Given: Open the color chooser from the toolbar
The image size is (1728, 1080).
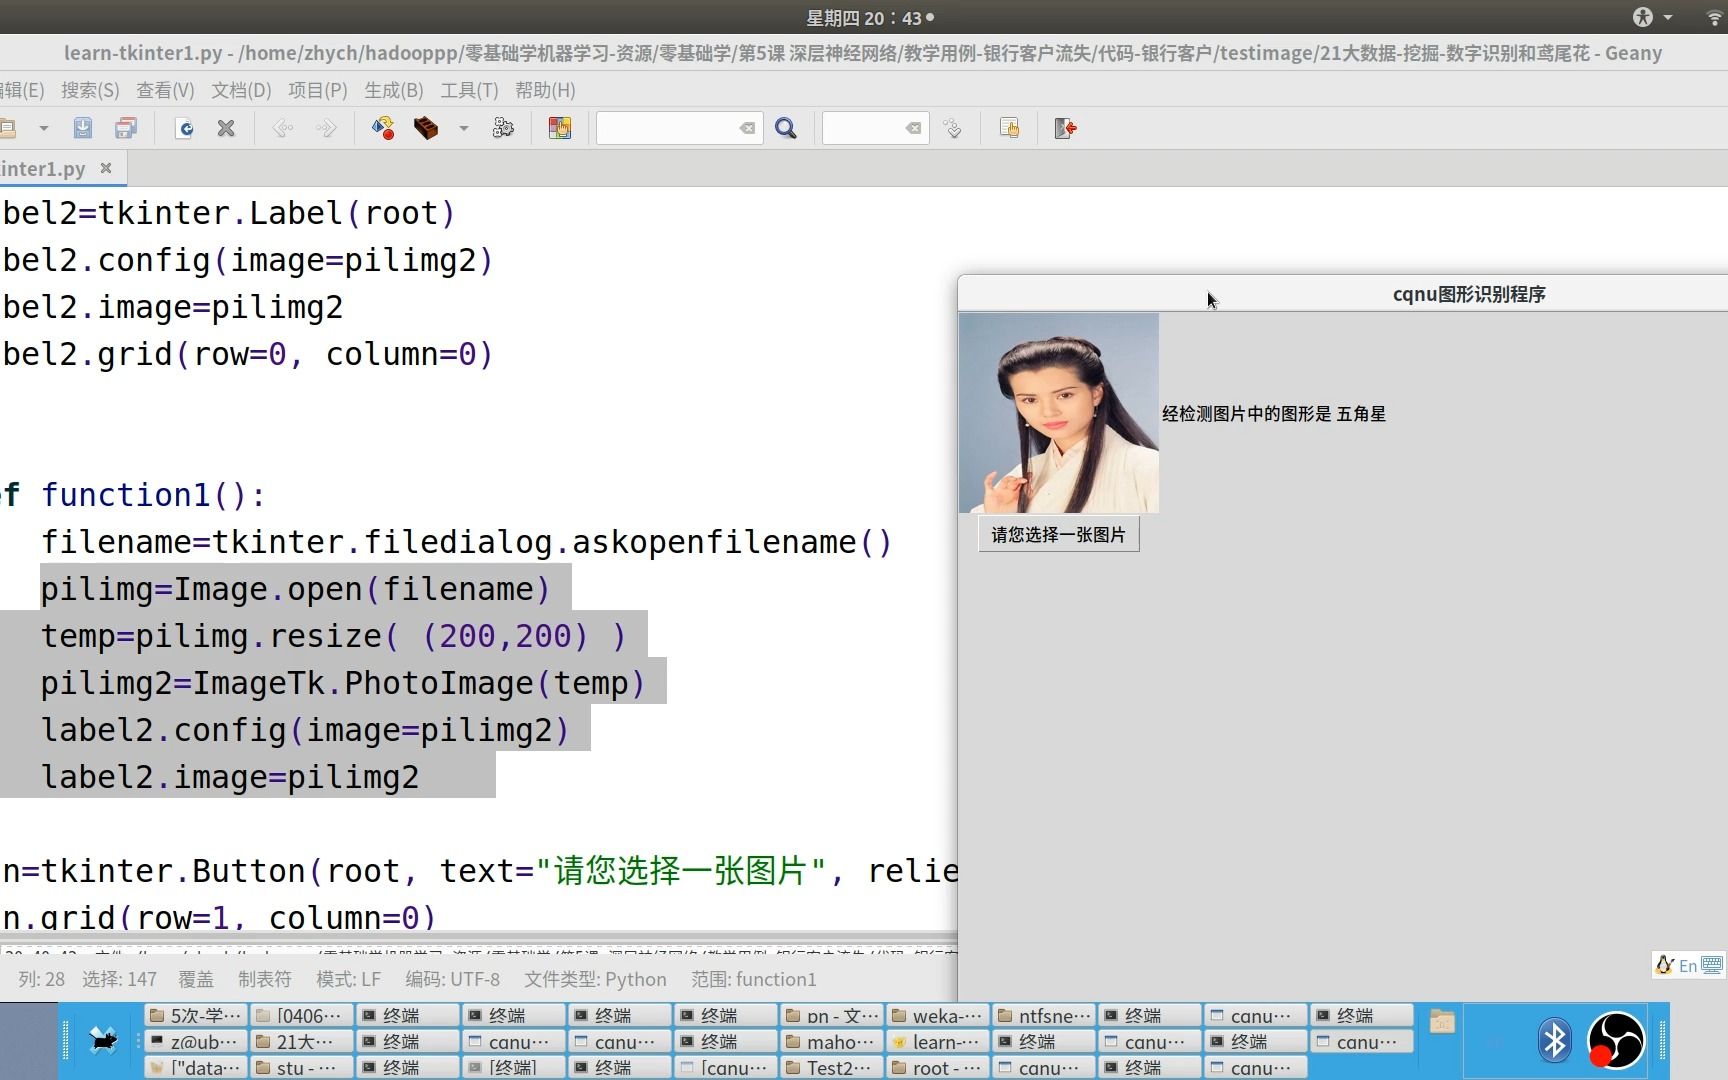Looking at the screenshot, I should tap(559, 128).
